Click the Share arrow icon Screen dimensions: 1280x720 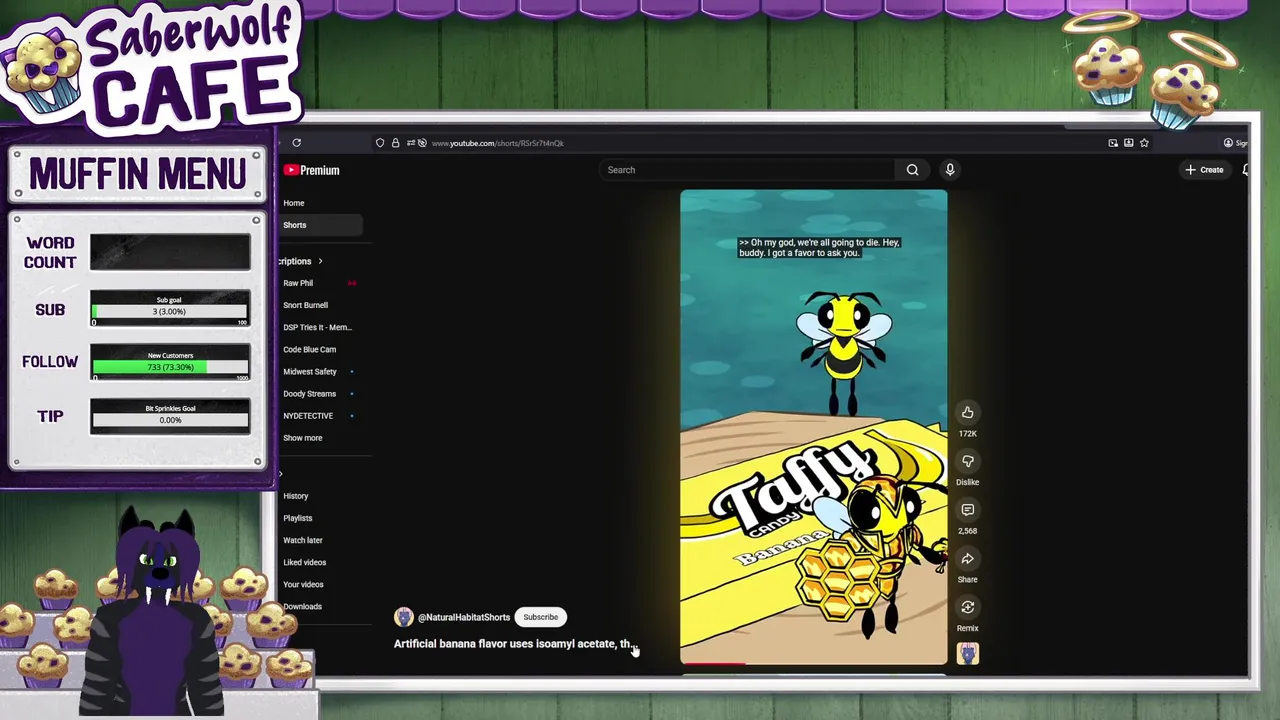tap(967, 559)
